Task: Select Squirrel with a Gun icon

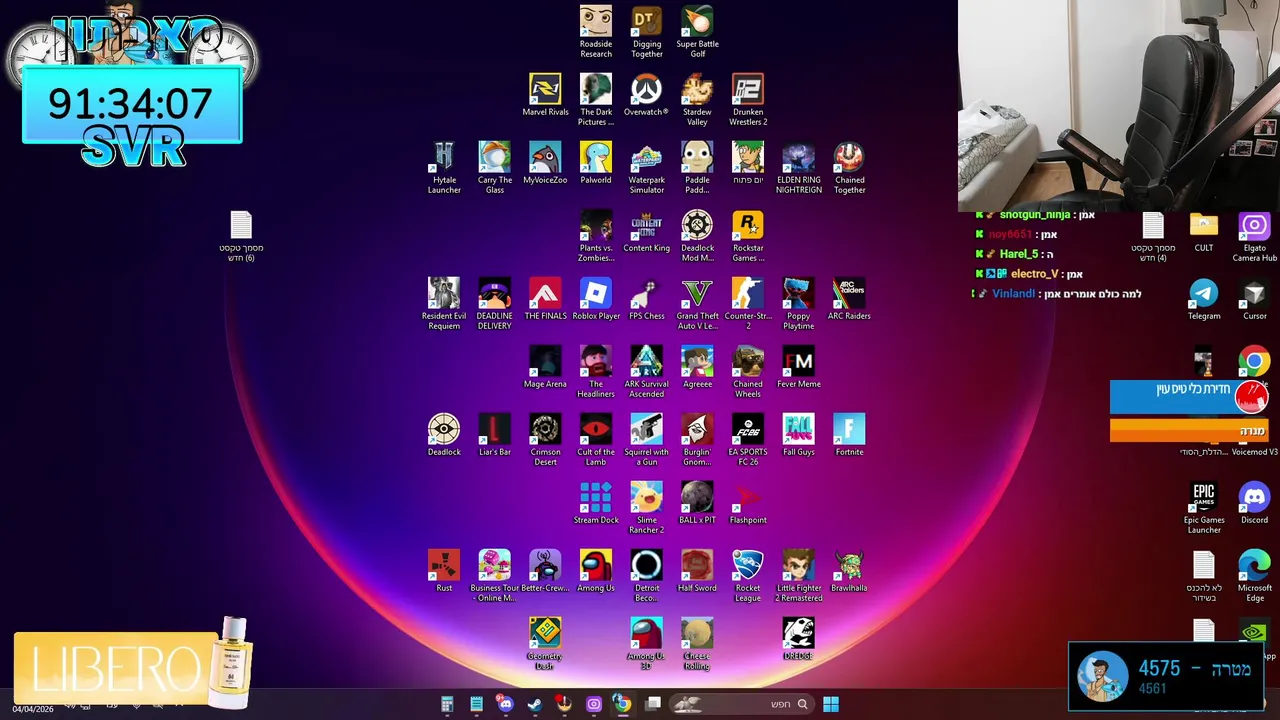Action: (647, 440)
